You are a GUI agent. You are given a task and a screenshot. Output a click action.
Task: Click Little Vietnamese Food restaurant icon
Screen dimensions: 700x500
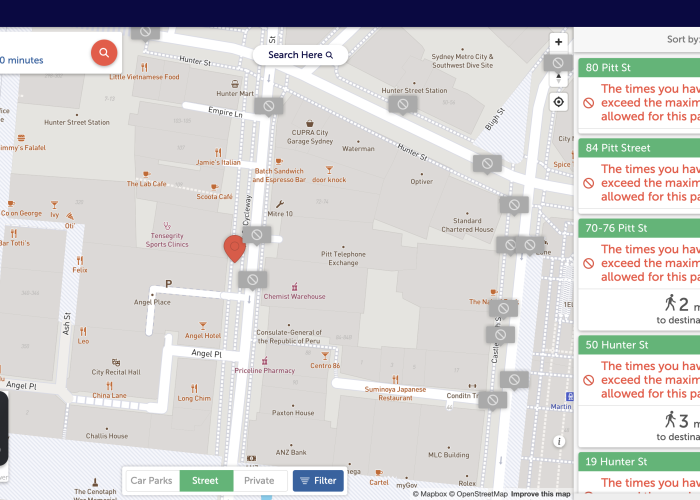coord(144,67)
